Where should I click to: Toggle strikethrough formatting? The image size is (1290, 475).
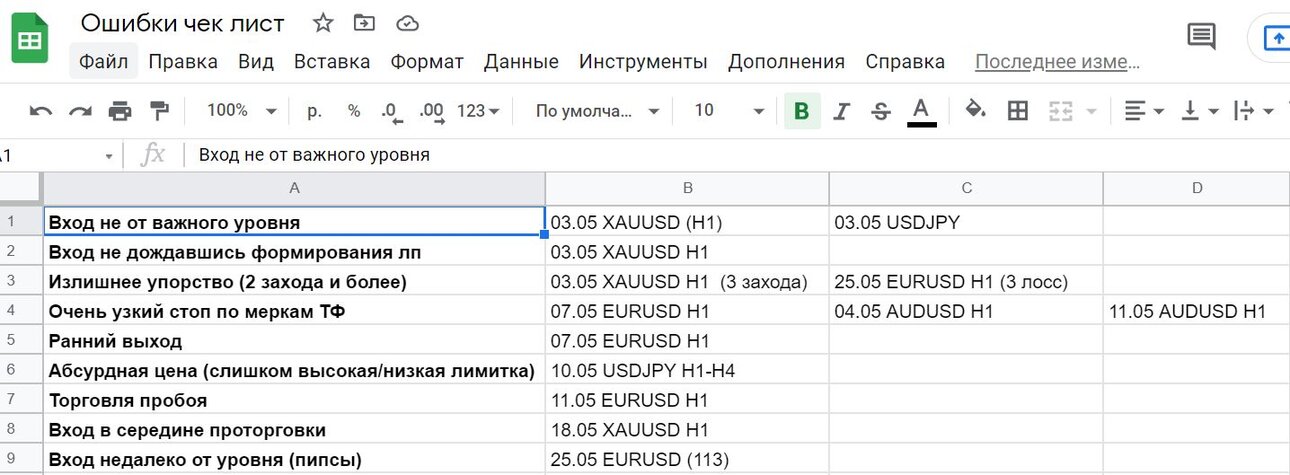click(x=881, y=111)
